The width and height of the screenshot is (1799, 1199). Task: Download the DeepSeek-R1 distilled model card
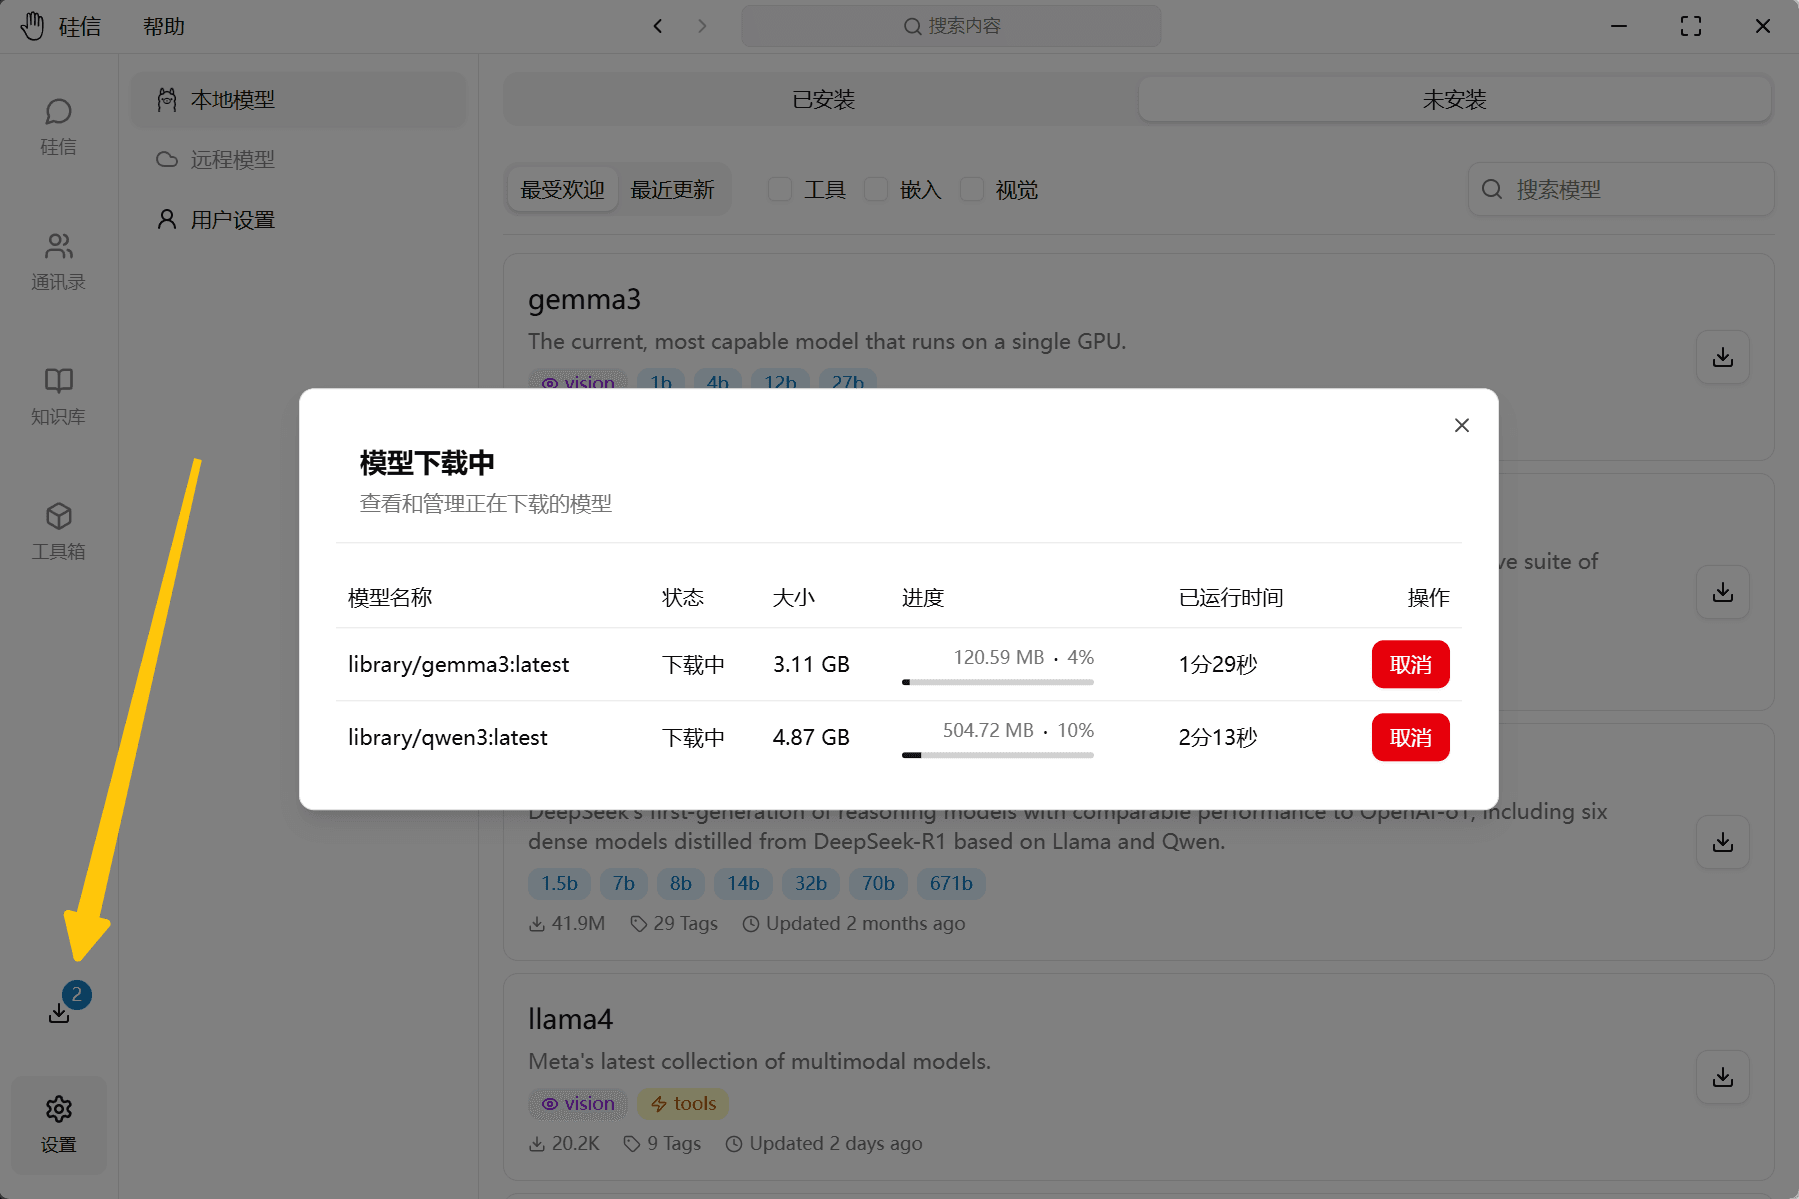(1722, 842)
